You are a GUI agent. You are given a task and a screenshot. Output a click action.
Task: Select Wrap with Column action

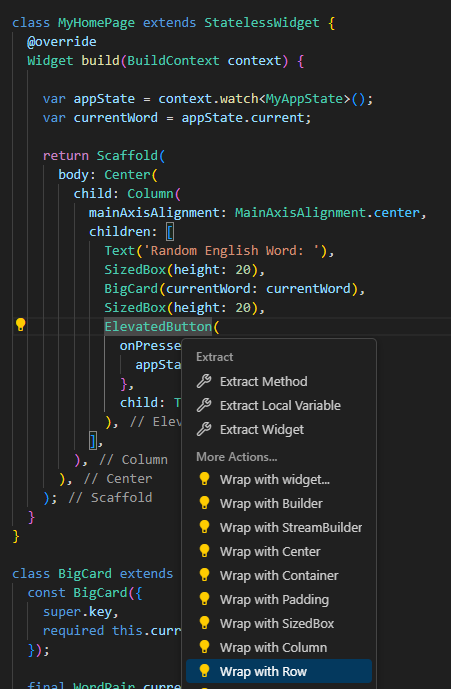[279, 647]
